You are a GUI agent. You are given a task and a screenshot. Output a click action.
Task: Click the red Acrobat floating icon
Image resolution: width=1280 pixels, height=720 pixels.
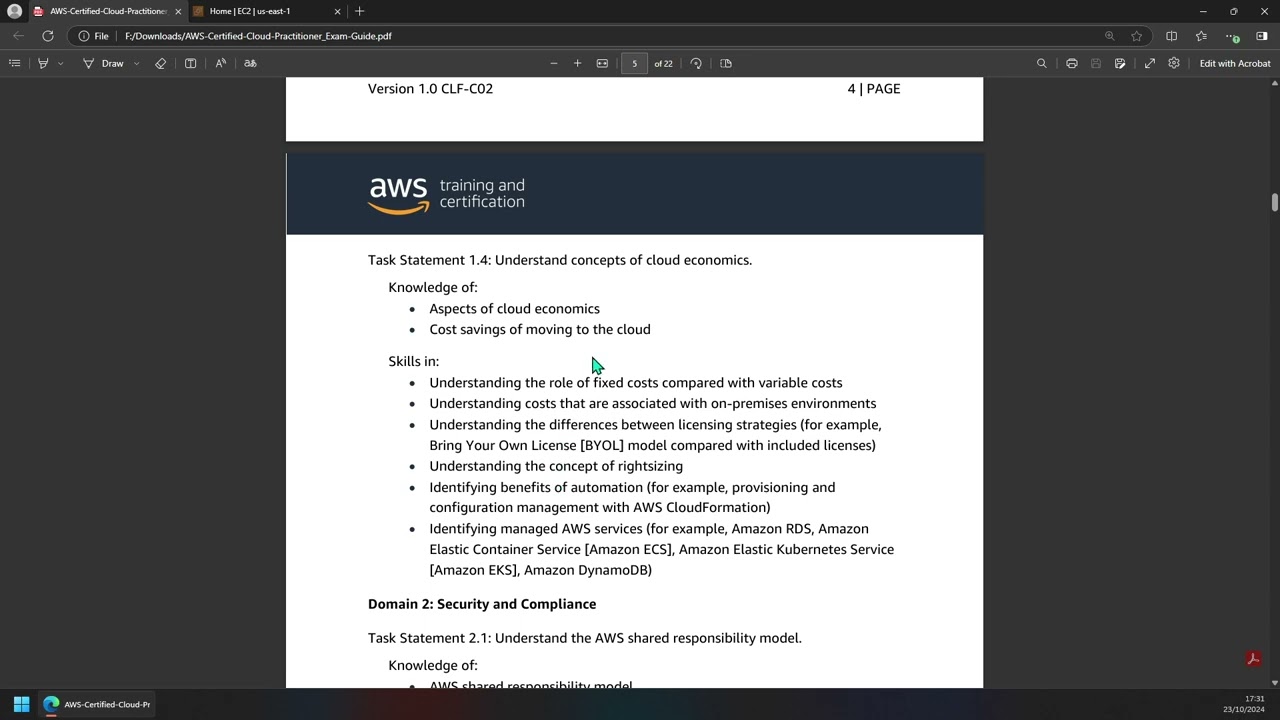tap(1252, 659)
